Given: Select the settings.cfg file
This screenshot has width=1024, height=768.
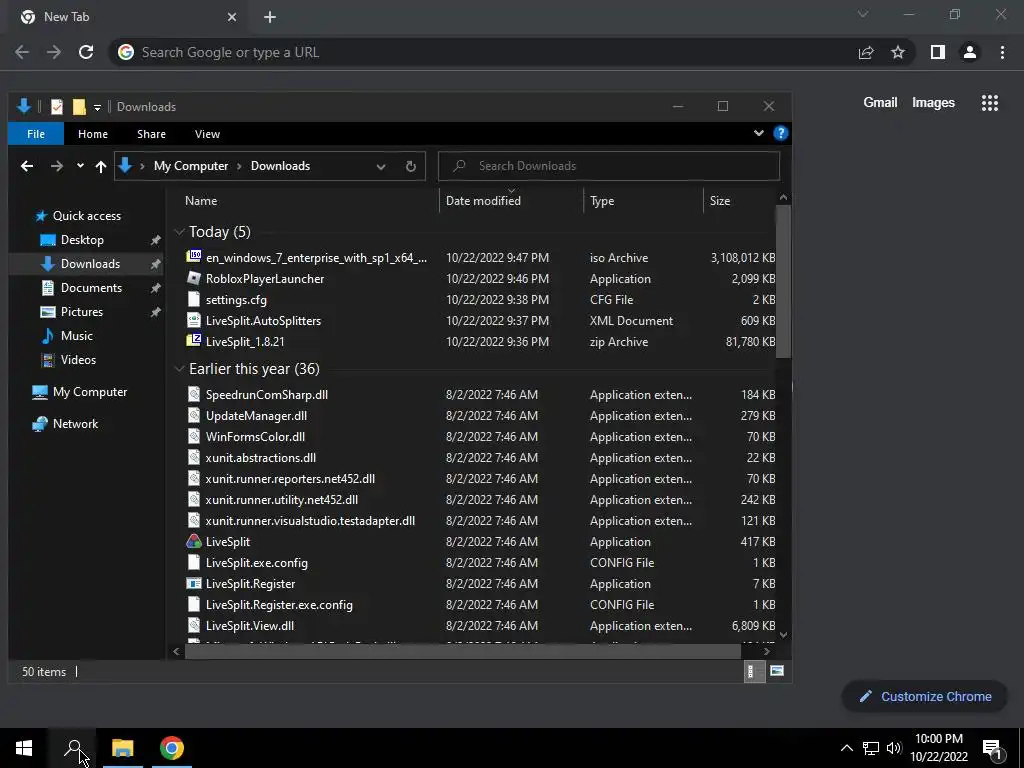Looking at the screenshot, I should pyautogui.click(x=236, y=300).
